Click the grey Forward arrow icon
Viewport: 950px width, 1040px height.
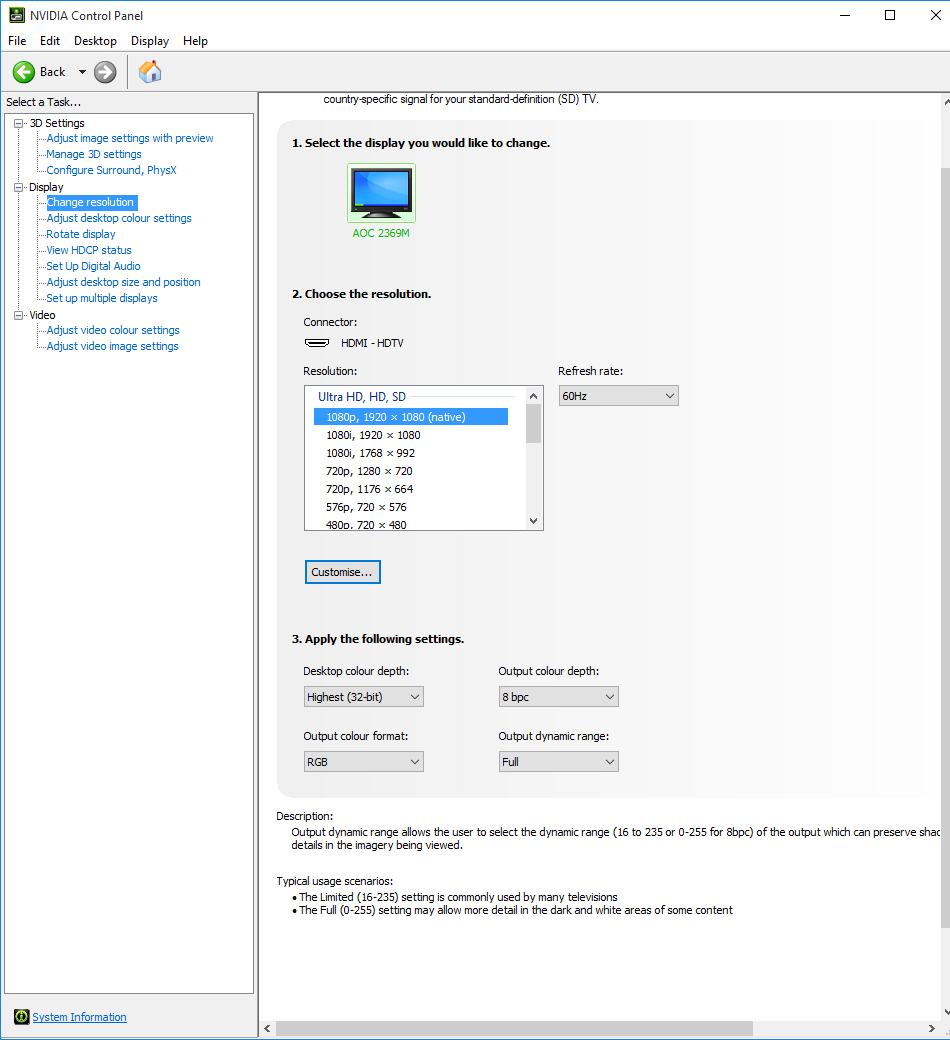[x=105, y=72]
